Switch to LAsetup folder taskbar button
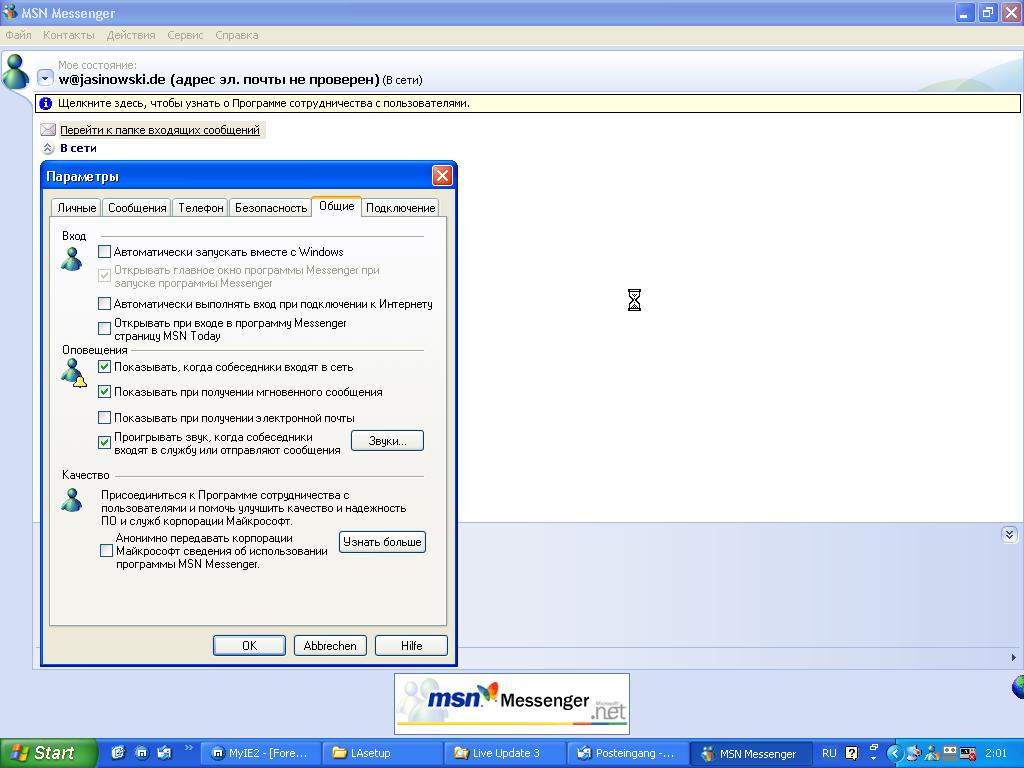The image size is (1024, 768). click(x=383, y=753)
